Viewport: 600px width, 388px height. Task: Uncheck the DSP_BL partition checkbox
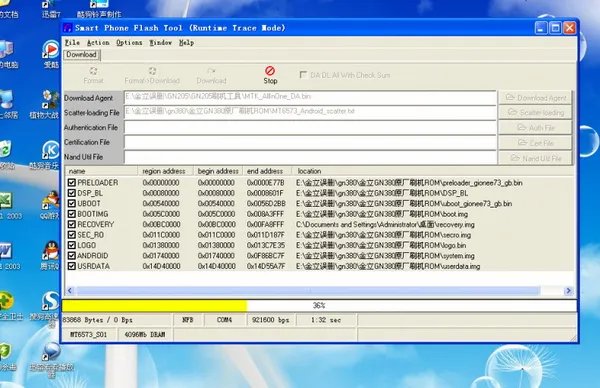pos(72,193)
